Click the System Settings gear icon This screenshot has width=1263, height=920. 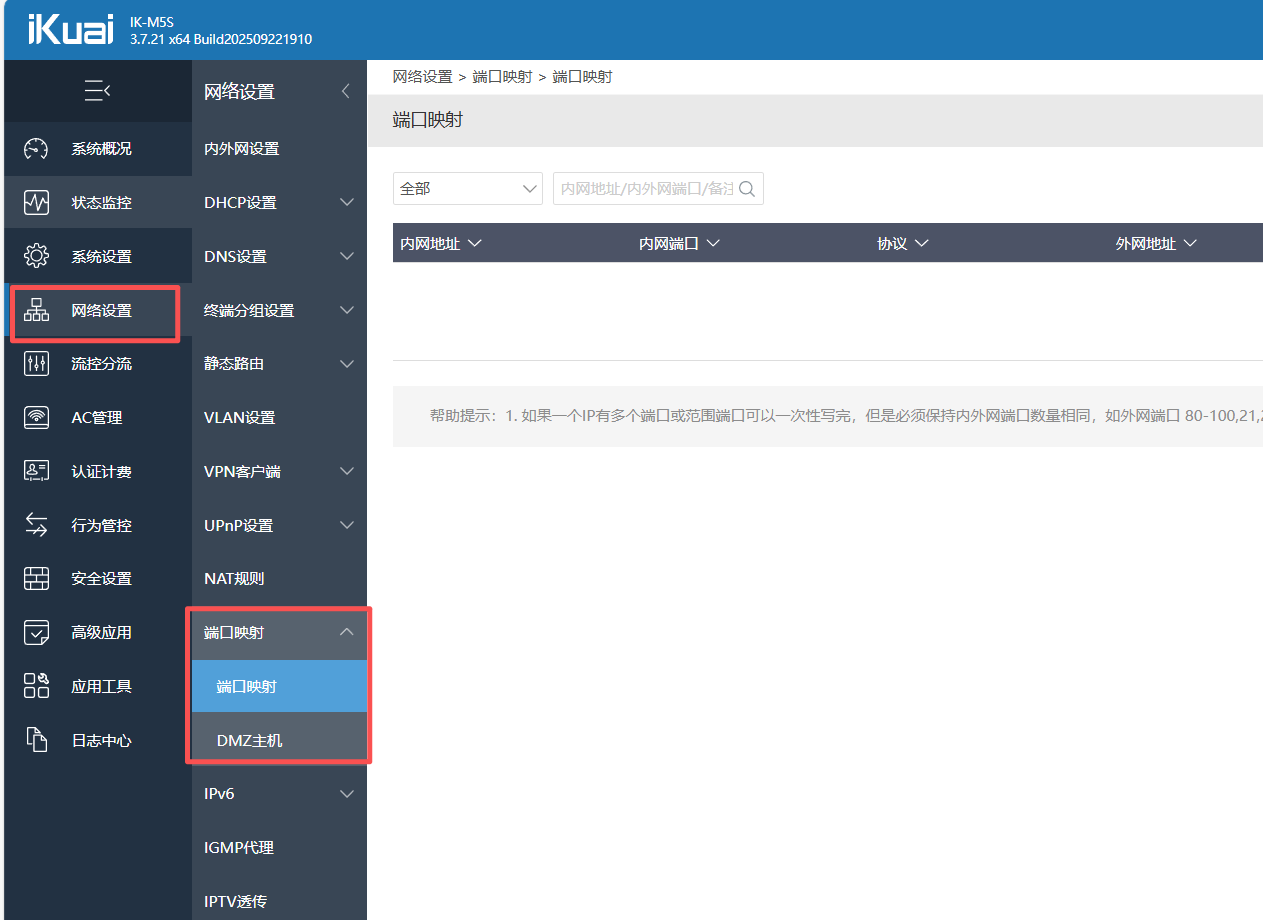click(36, 256)
